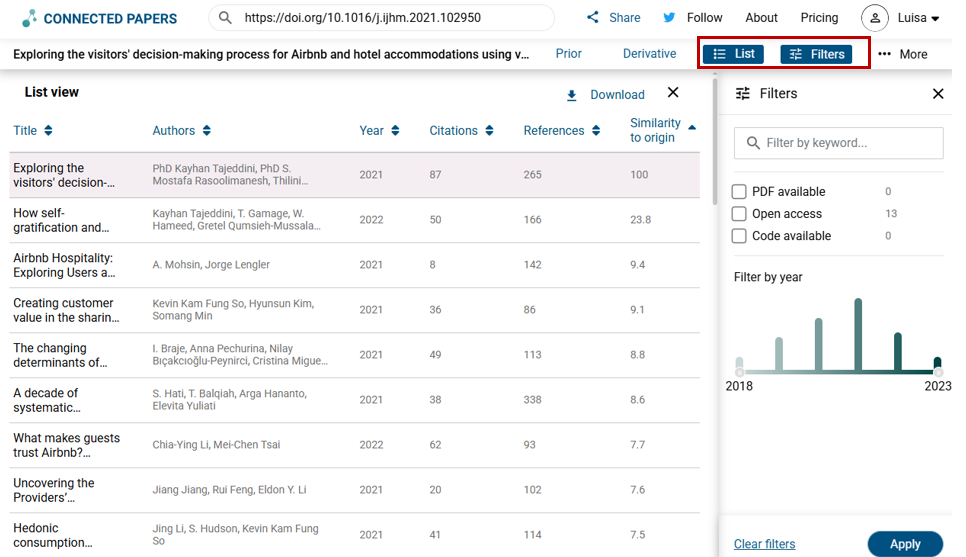Click the Clear filters link
The image size is (966, 557).
coord(764,544)
